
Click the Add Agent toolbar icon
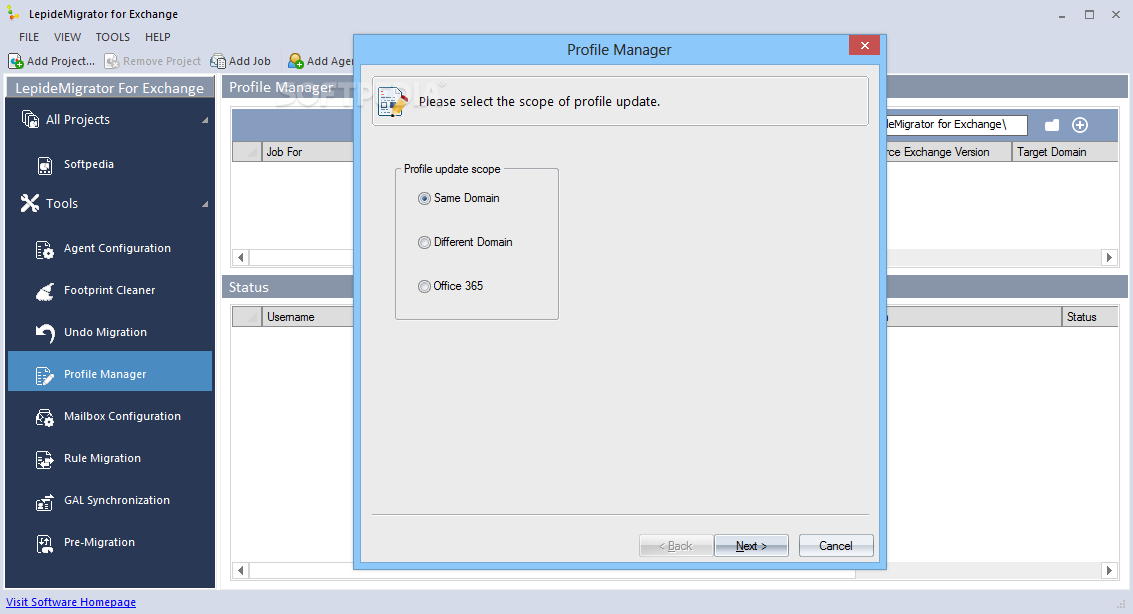point(296,61)
